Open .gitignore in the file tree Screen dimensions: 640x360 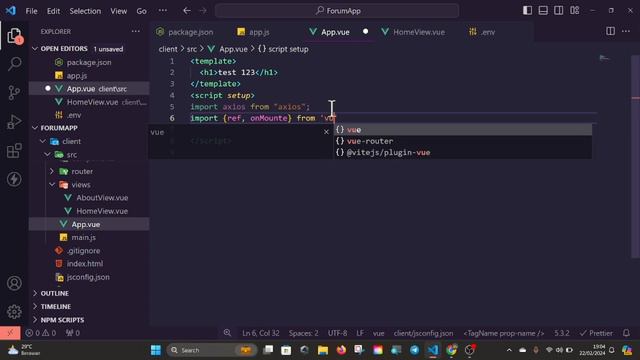coord(84,251)
